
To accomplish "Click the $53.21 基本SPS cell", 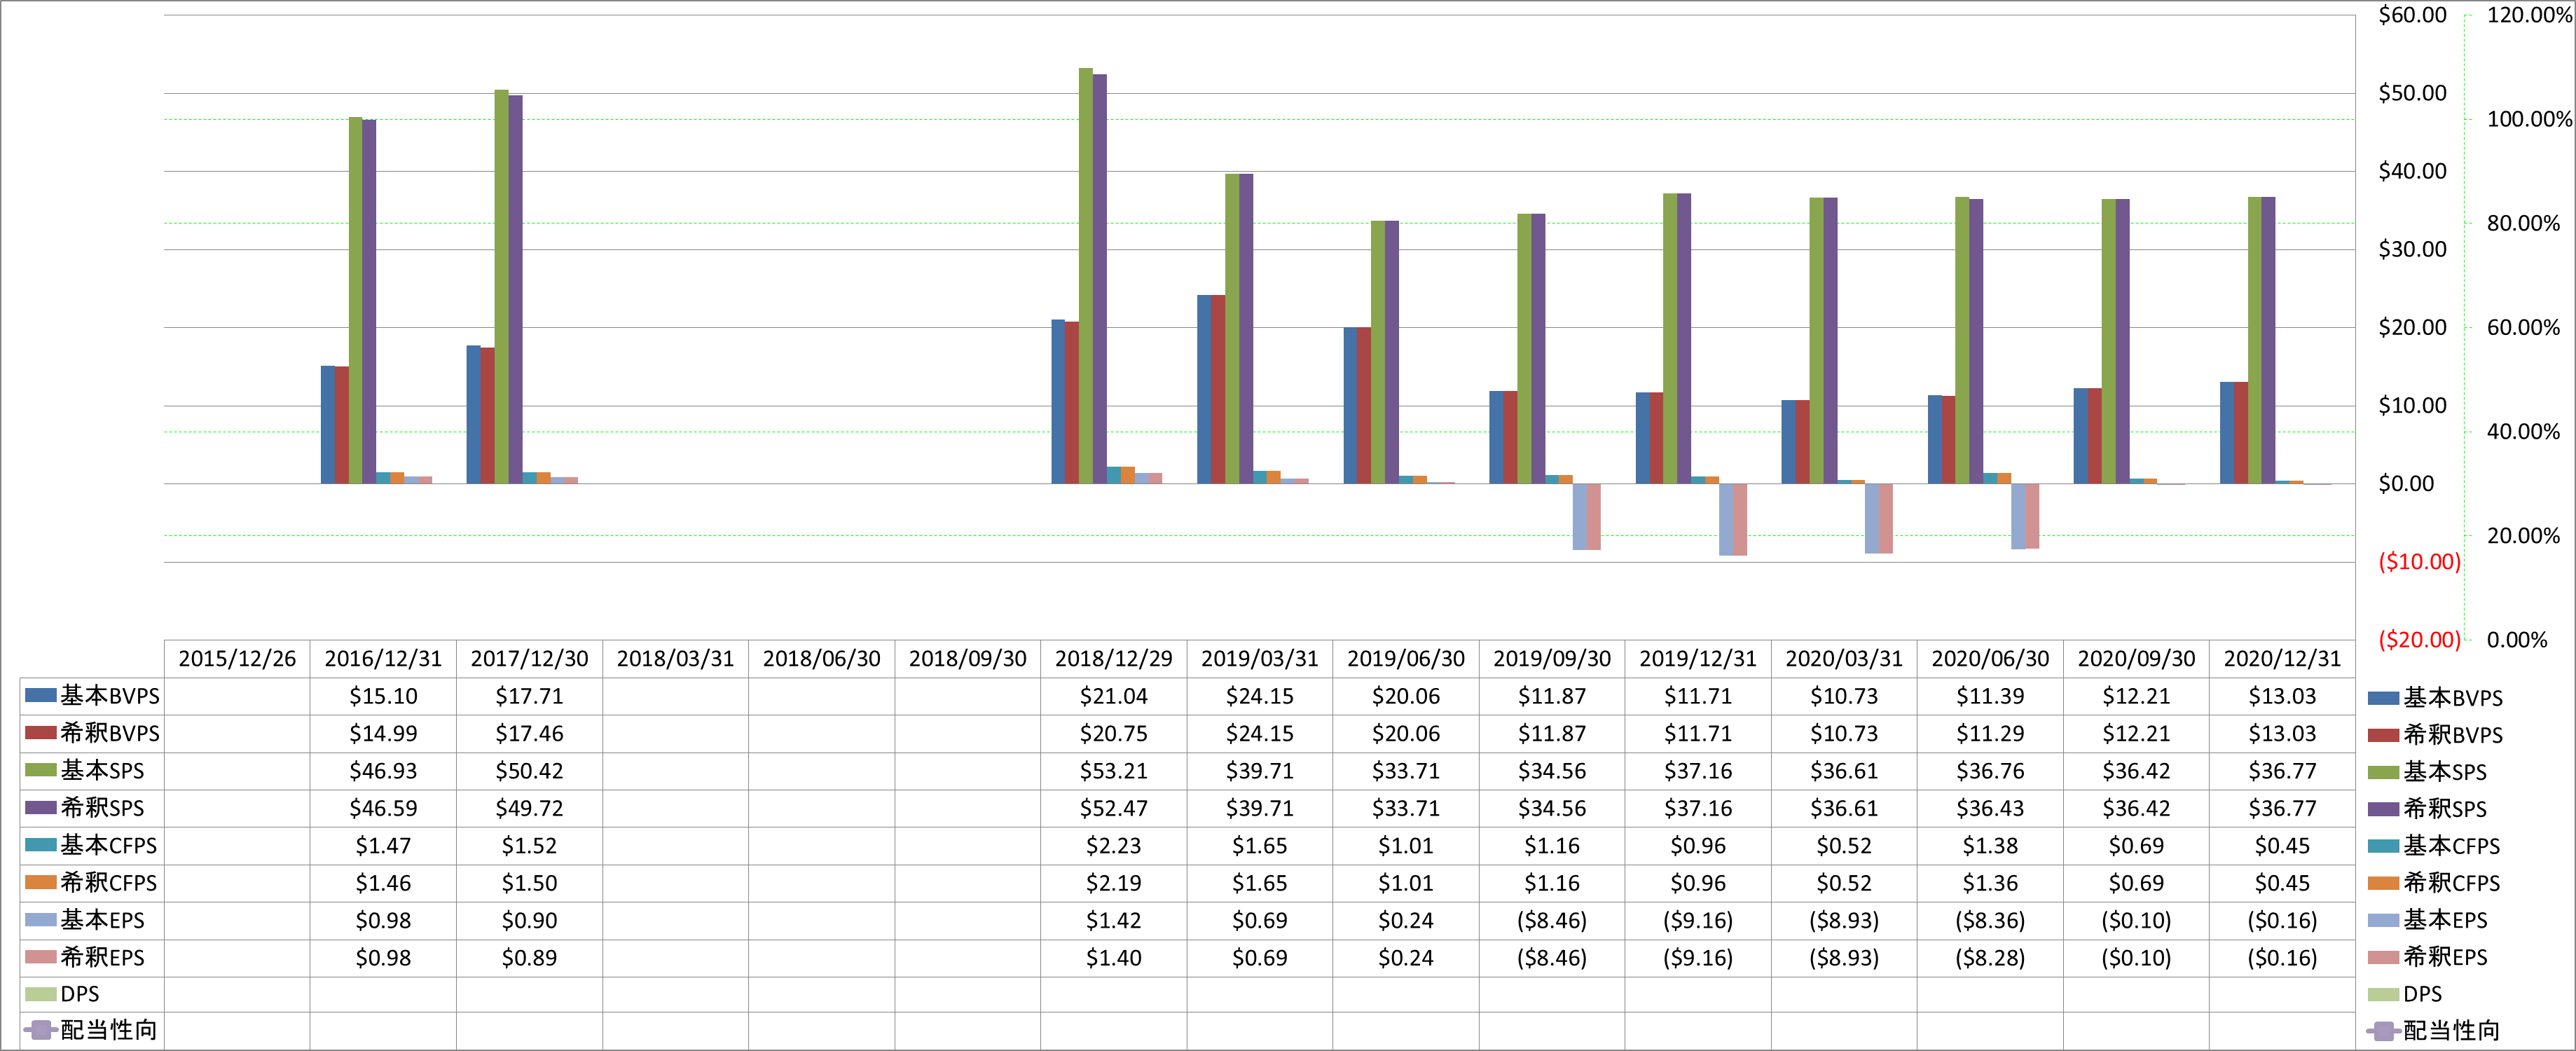I will tap(1113, 771).
